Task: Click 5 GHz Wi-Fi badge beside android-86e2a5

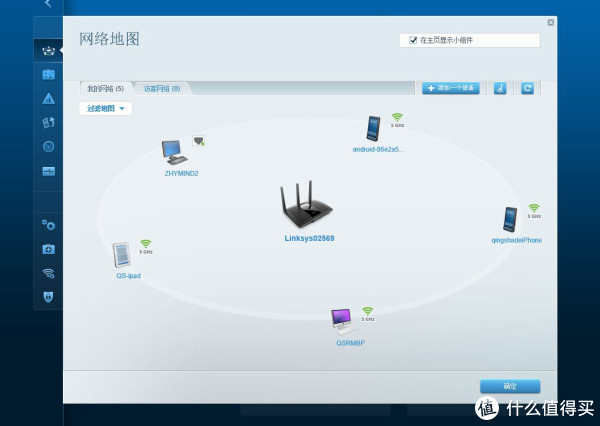Action: 397,120
